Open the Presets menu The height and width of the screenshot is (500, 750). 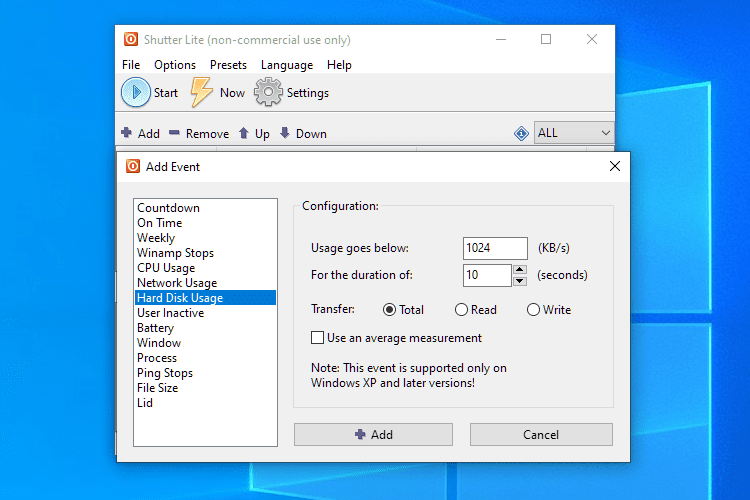pyautogui.click(x=228, y=65)
